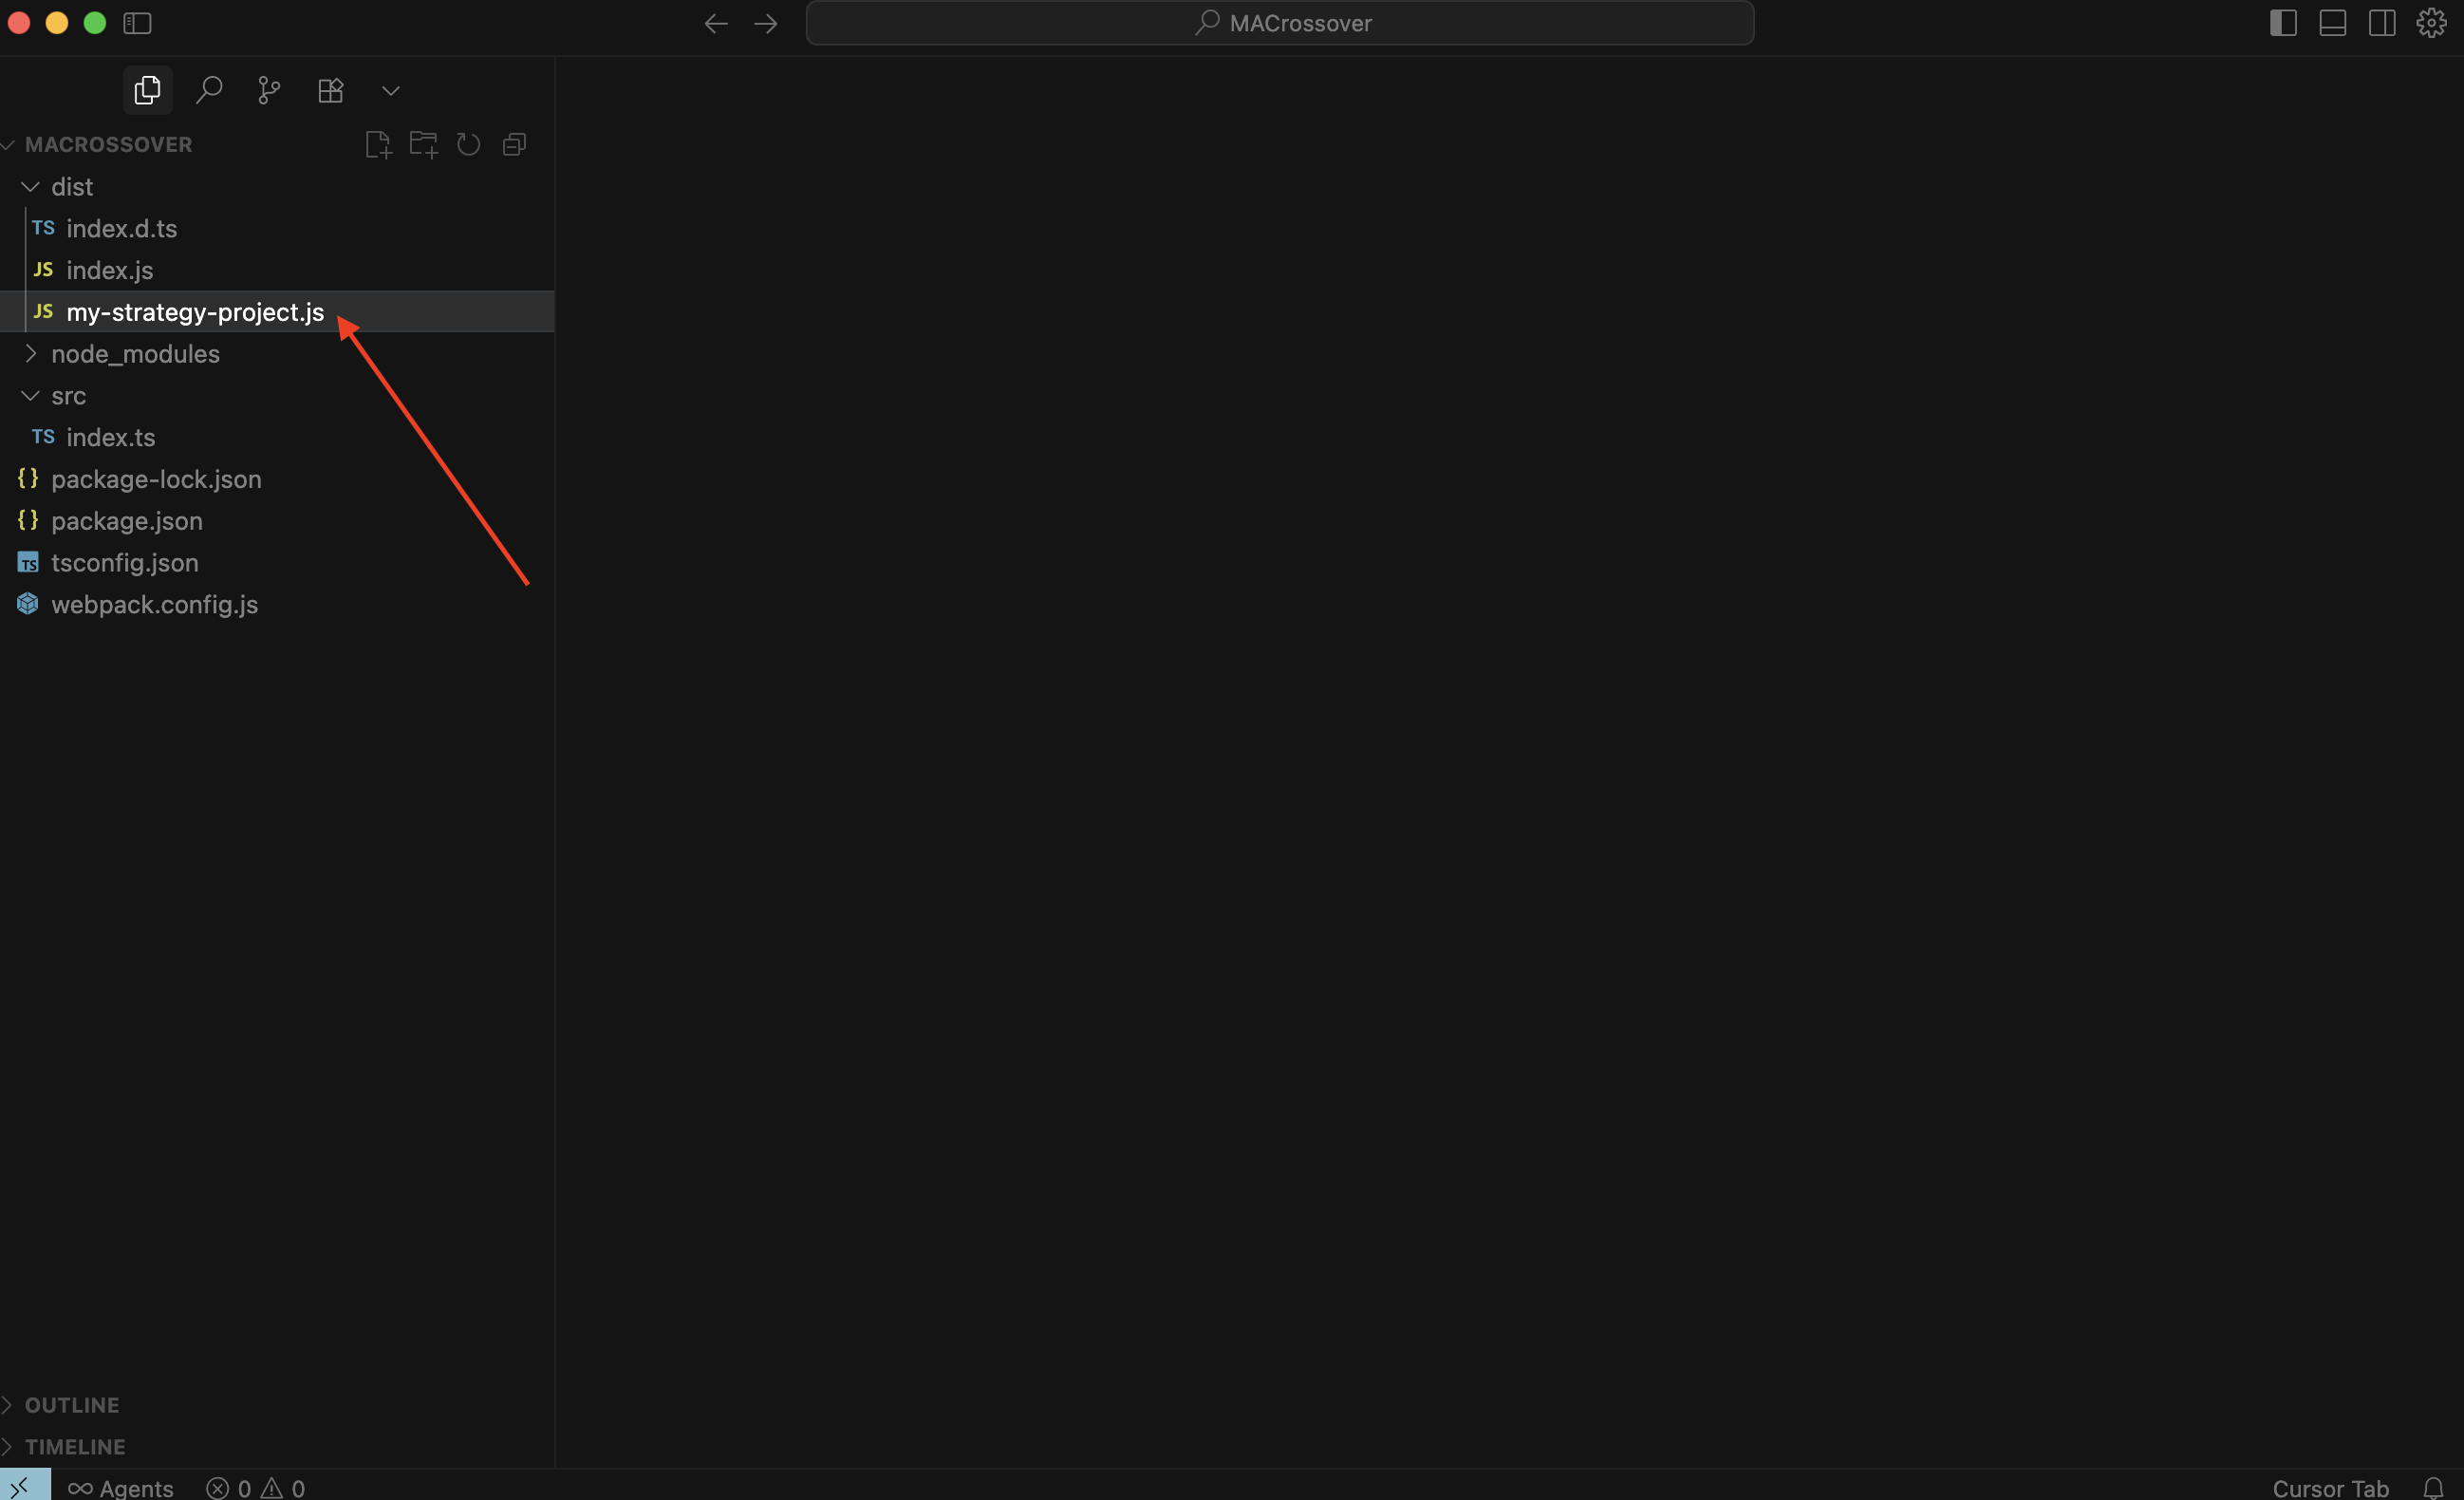The width and height of the screenshot is (2464, 1500).
Task: Click the New File icon in explorer
Action: (378, 144)
